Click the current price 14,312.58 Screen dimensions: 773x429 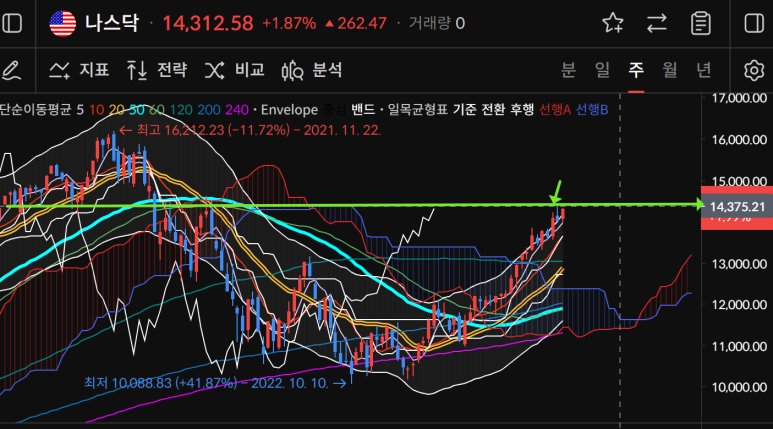[x=208, y=23]
